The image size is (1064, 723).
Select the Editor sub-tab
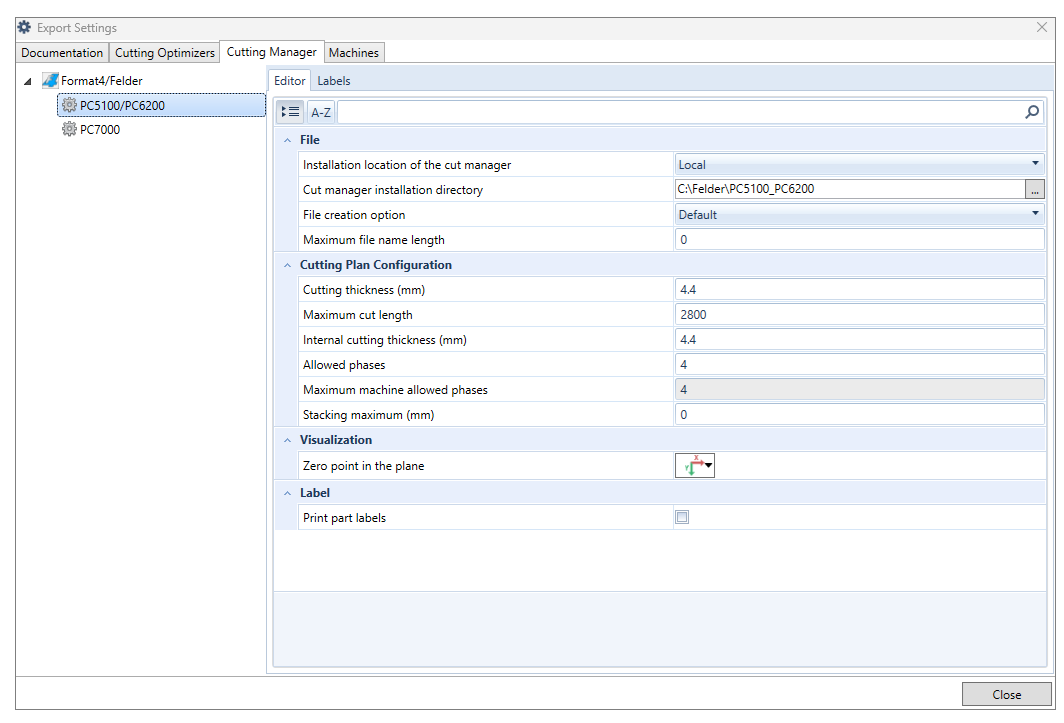(290, 80)
